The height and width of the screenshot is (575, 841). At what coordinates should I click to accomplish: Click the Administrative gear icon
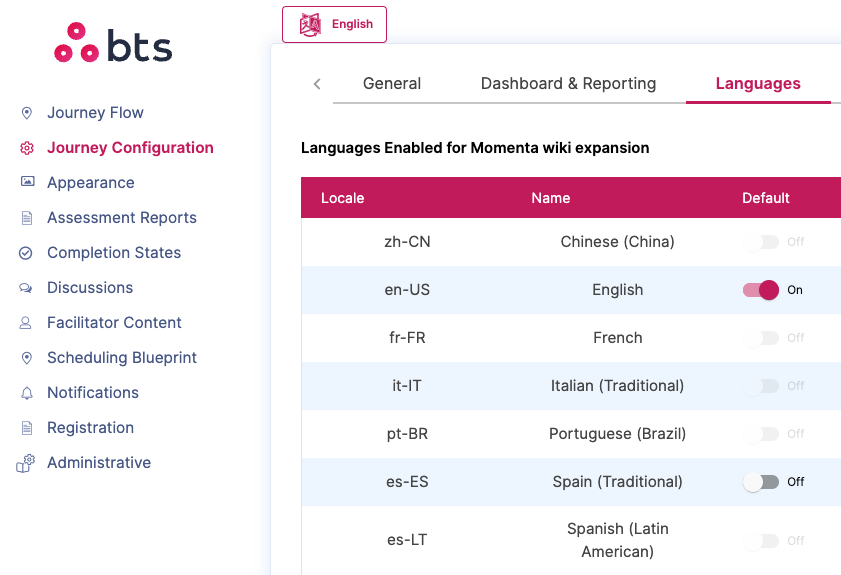(x=25, y=463)
